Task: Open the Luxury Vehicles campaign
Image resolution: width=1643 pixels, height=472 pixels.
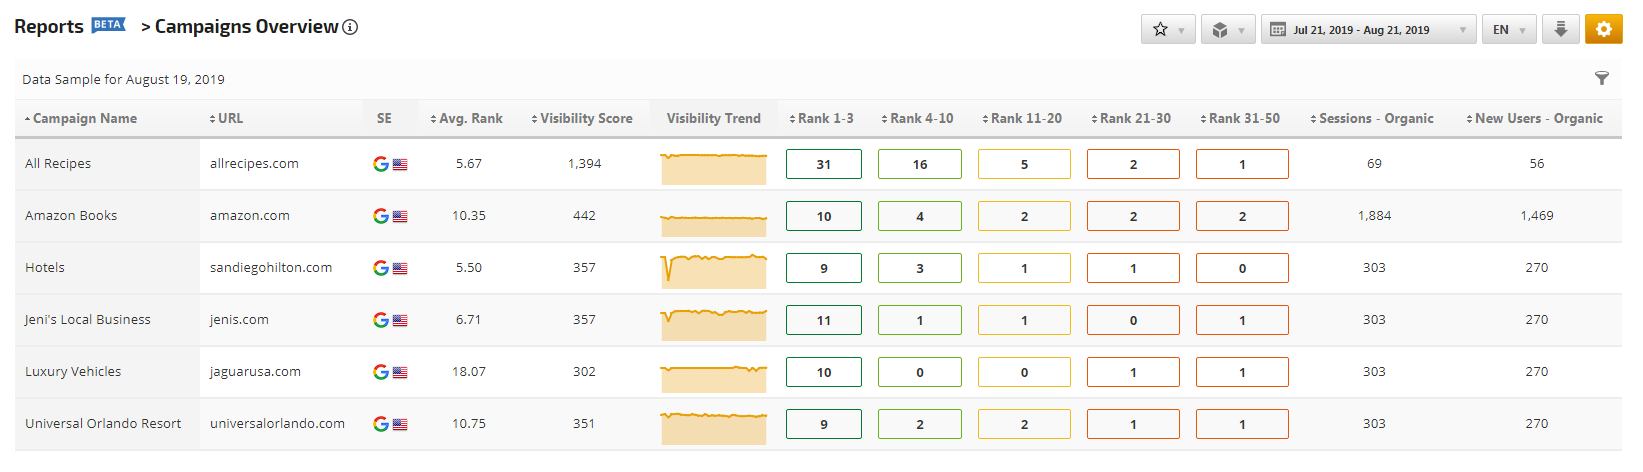Action: [x=73, y=371]
